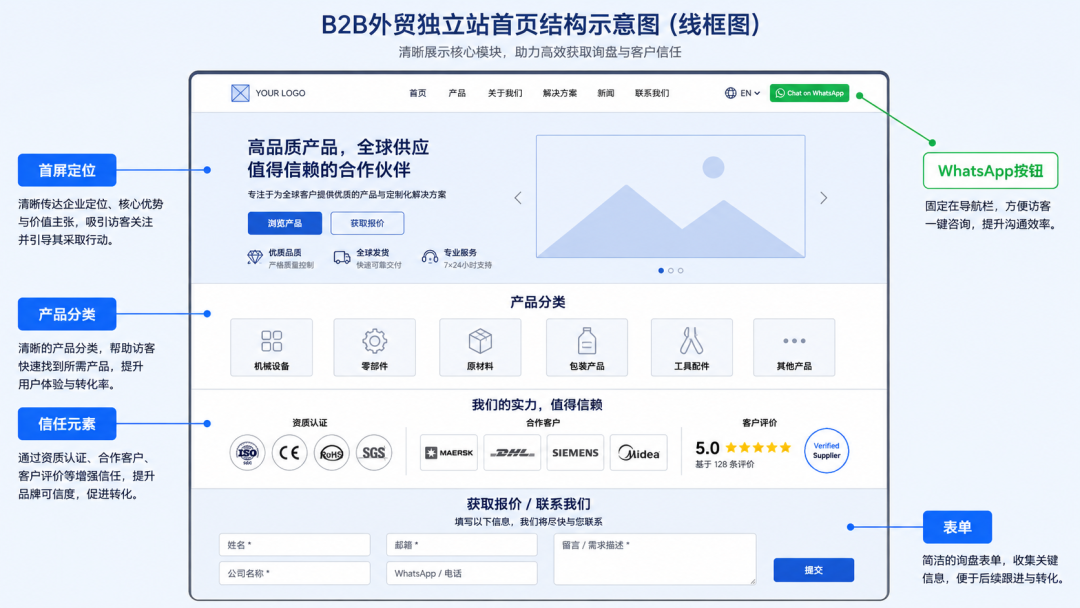1080x608 pixels.
Task: Select the third carousel indicator dot
Action: [681, 271]
